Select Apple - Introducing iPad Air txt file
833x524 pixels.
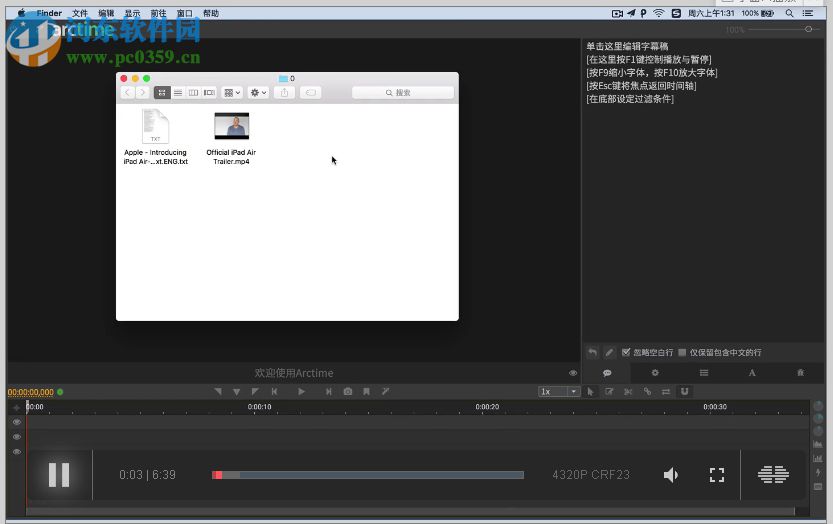point(156,137)
